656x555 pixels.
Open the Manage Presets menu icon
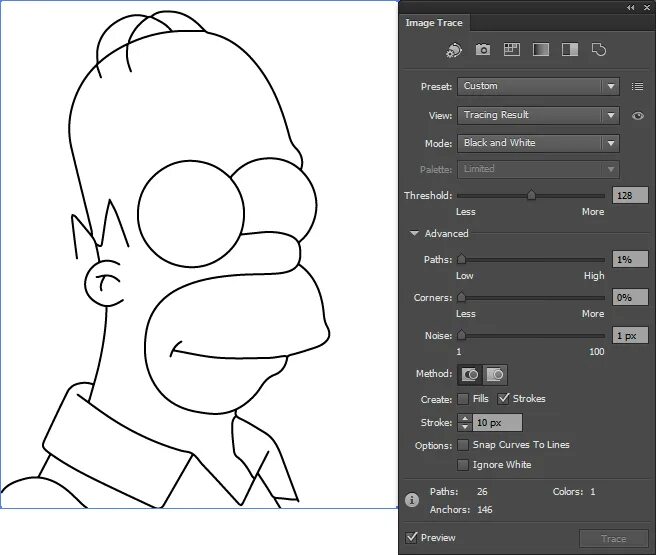(637, 86)
